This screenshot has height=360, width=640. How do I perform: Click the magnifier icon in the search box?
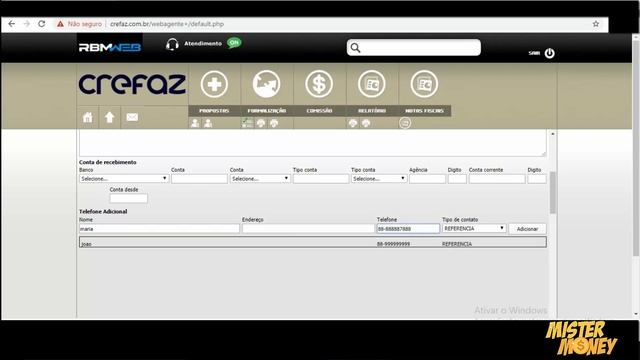point(356,48)
